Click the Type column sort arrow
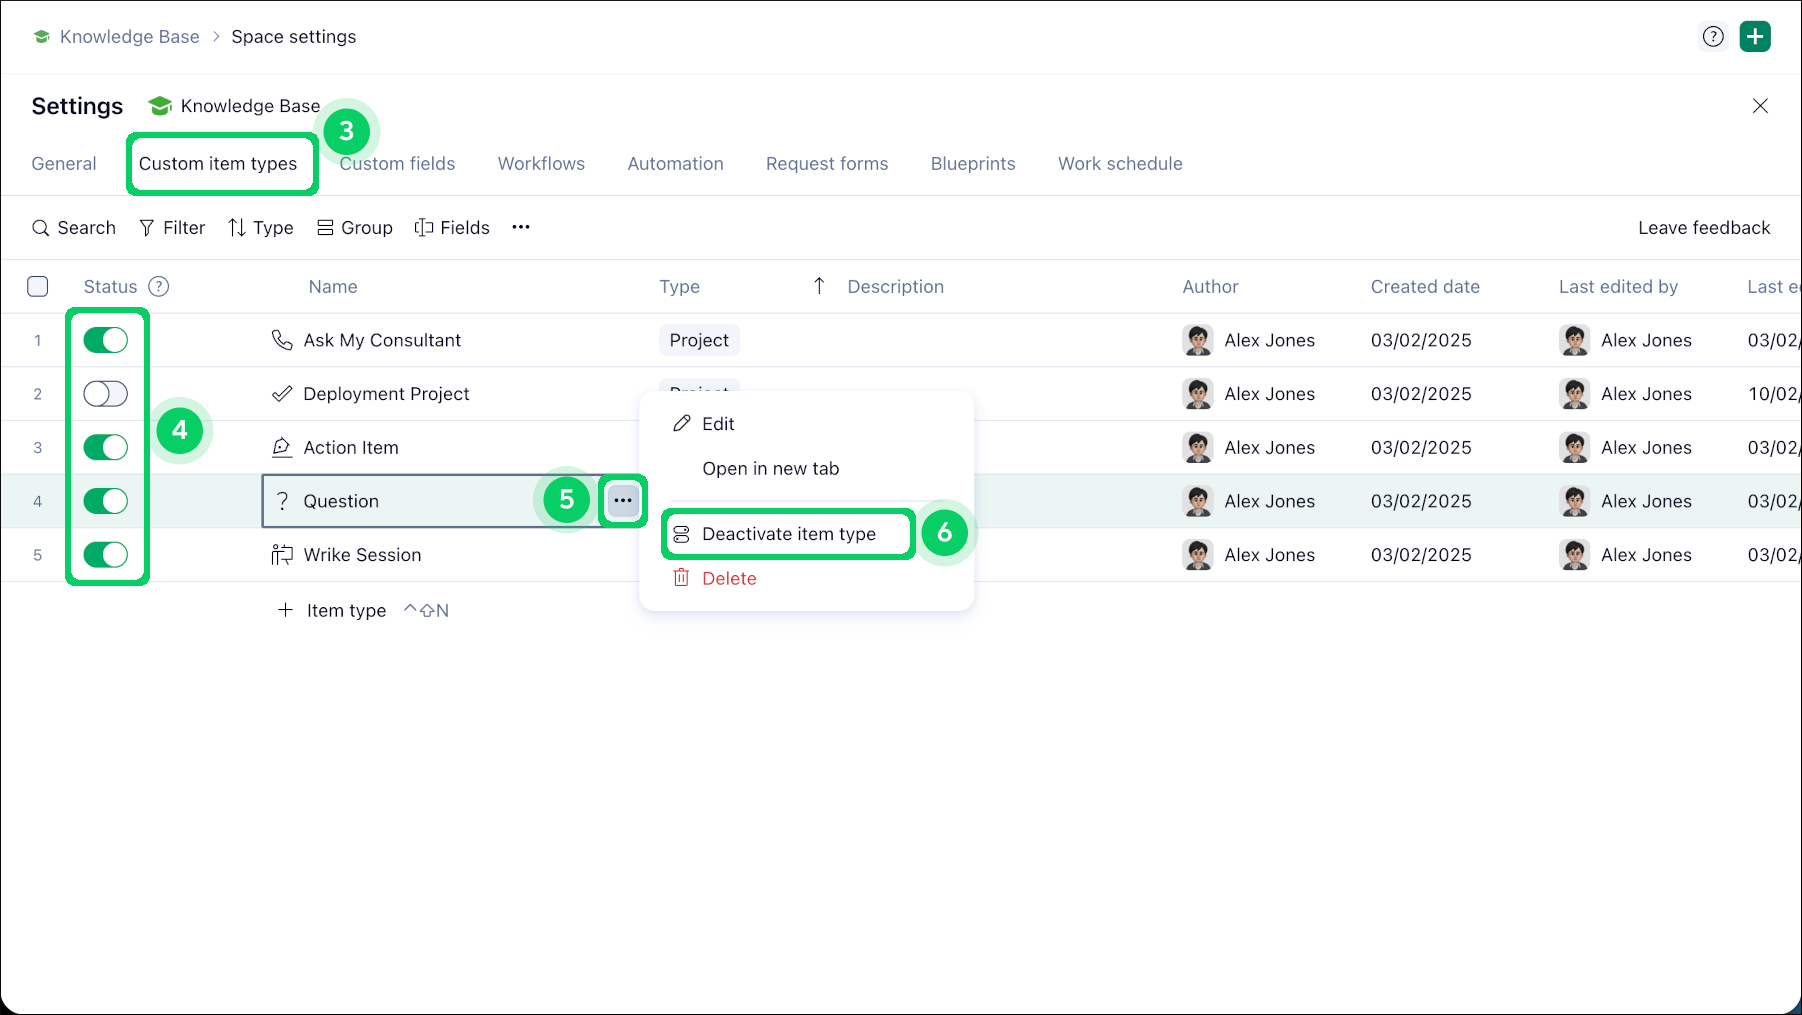This screenshot has height=1015, width=1802. click(819, 287)
